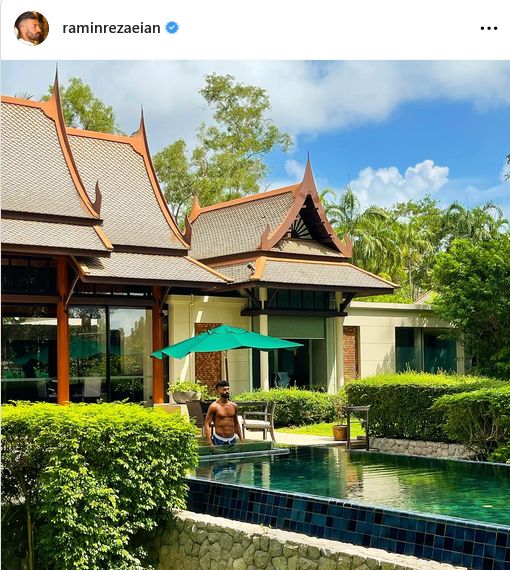Open the raminrezaeian profile picture
This screenshot has width=510, height=570.
click(32, 28)
